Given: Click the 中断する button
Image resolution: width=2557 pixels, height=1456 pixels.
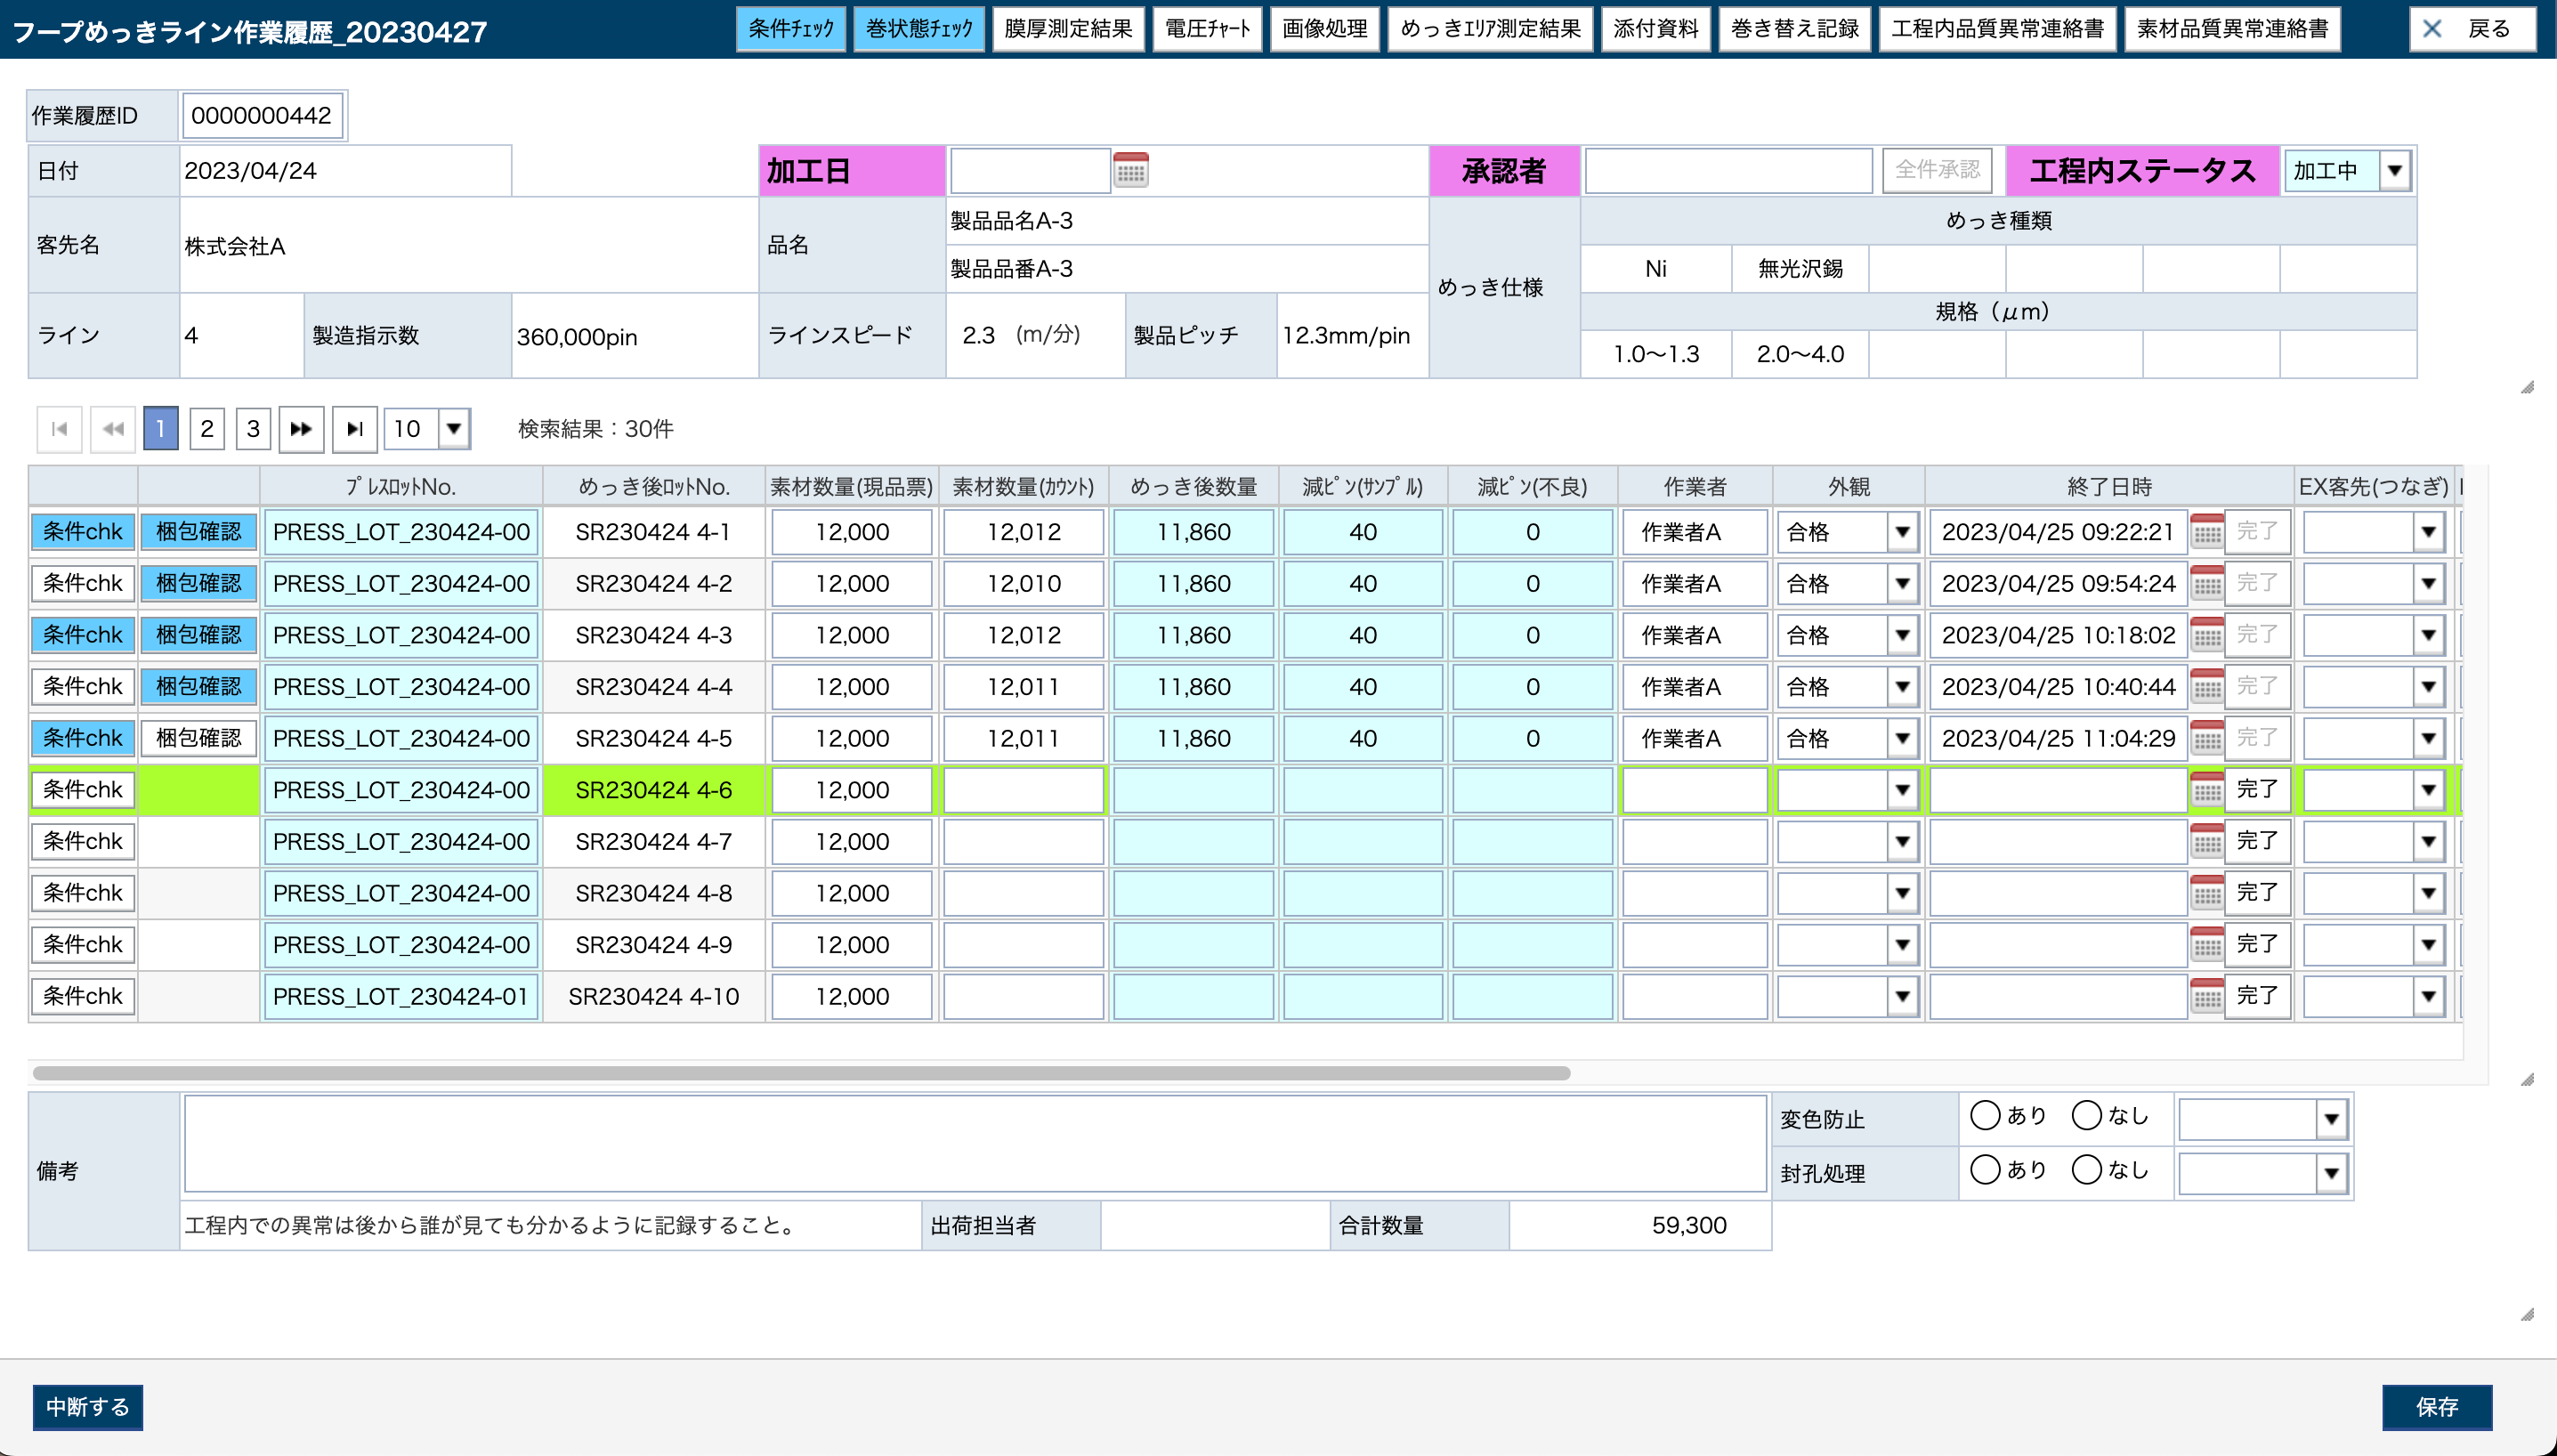Looking at the screenshot, I should (x=87, y=1407).
